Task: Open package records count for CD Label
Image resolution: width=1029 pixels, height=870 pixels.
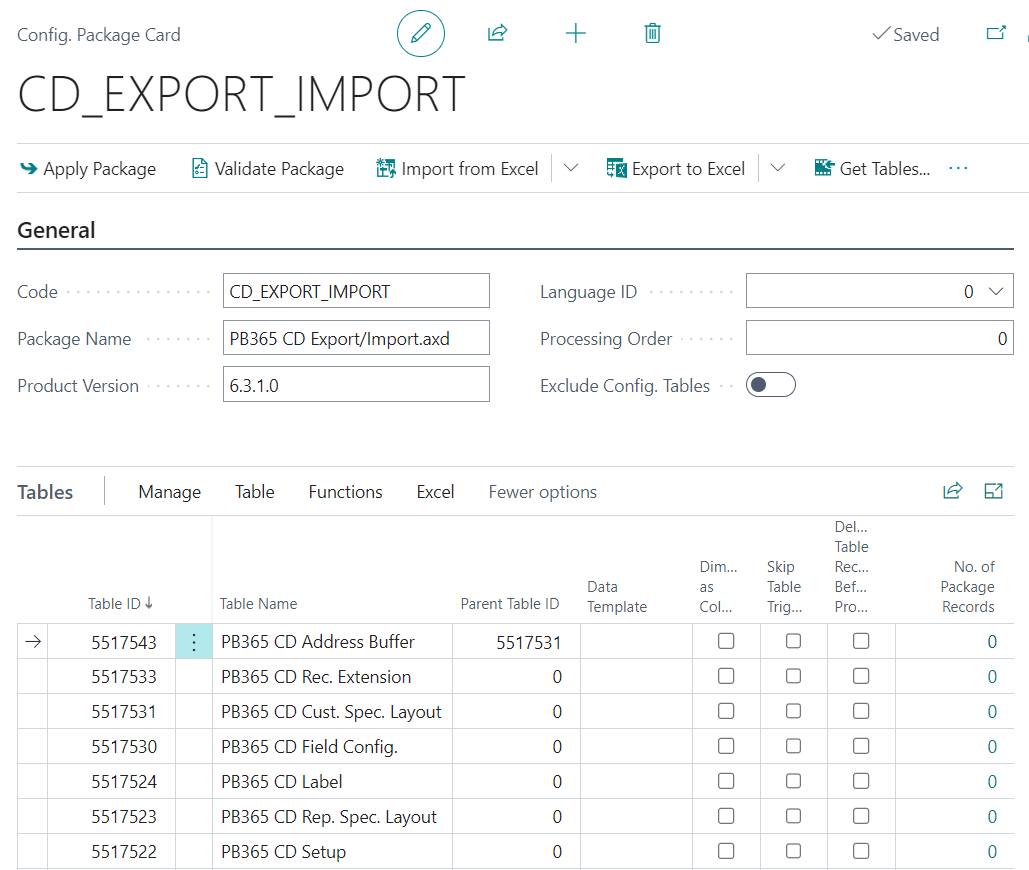Action: tap(992, 781)
